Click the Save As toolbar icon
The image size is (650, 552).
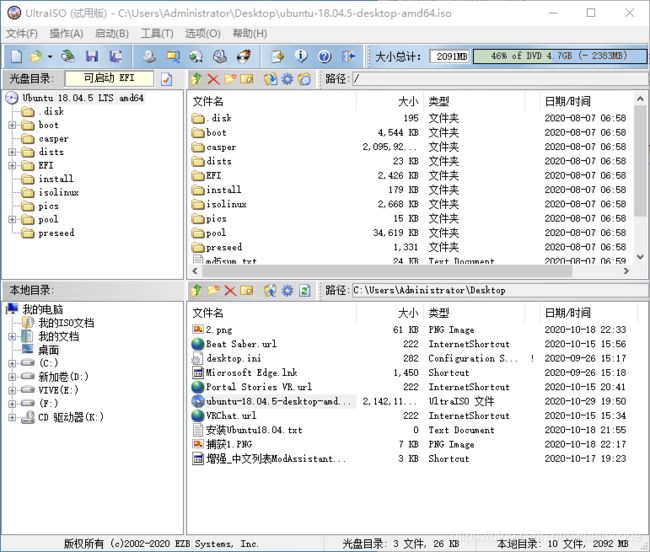115,56
